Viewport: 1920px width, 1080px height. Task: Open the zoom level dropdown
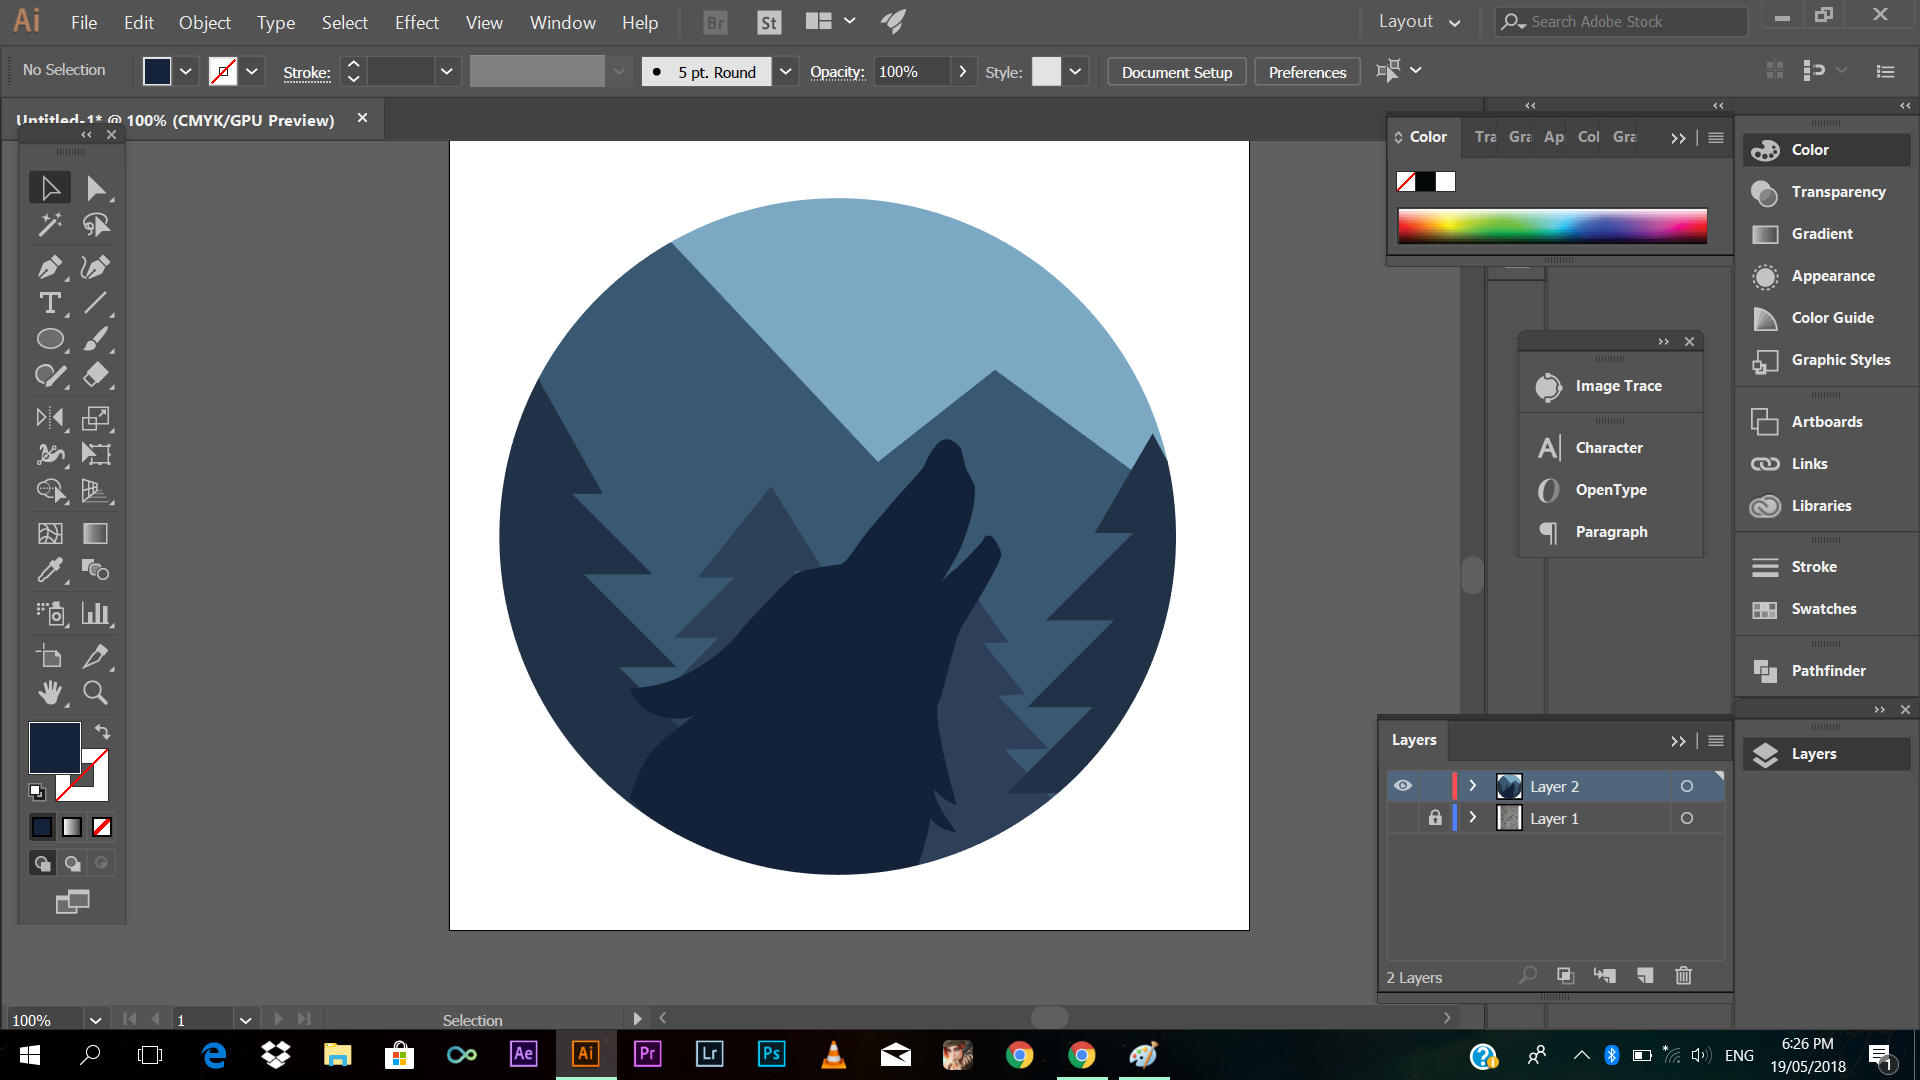(95, 1020)
